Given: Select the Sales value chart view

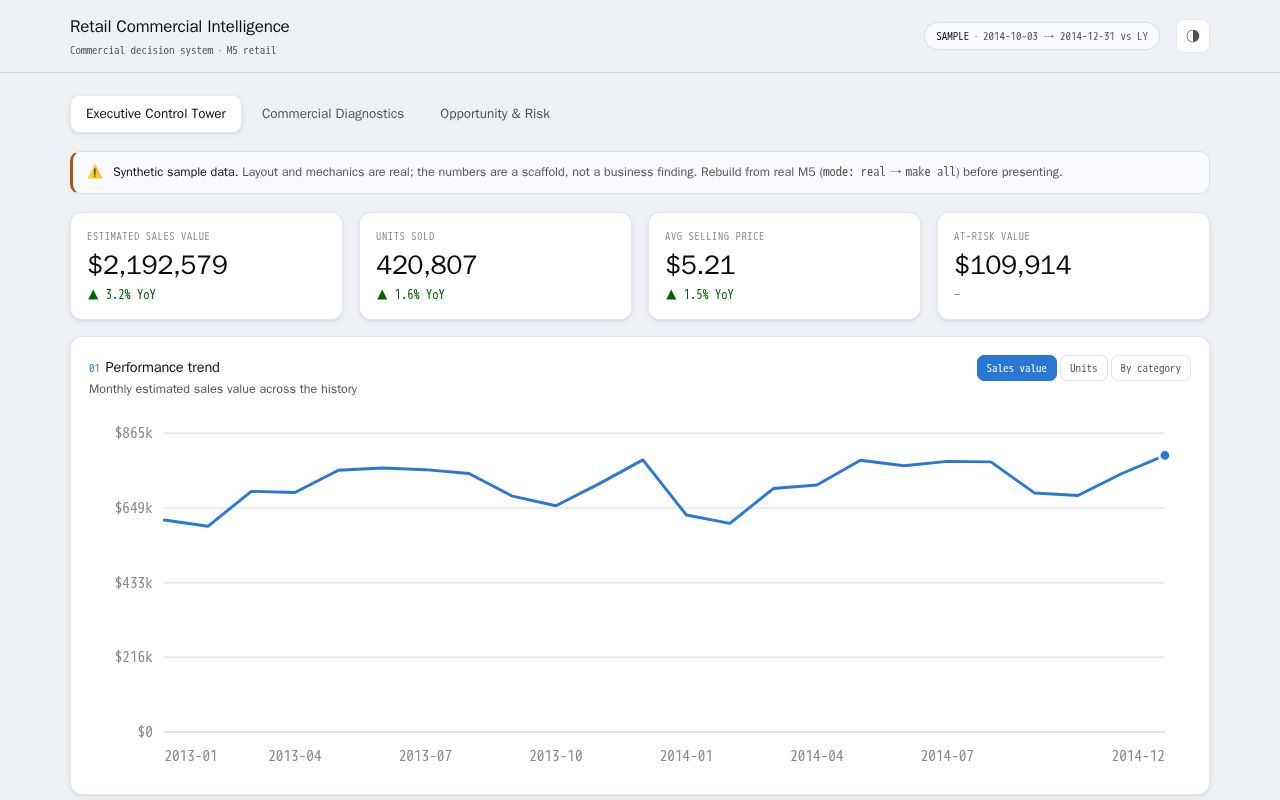Looking at the screenshot, I should [x=1016, y=368].
